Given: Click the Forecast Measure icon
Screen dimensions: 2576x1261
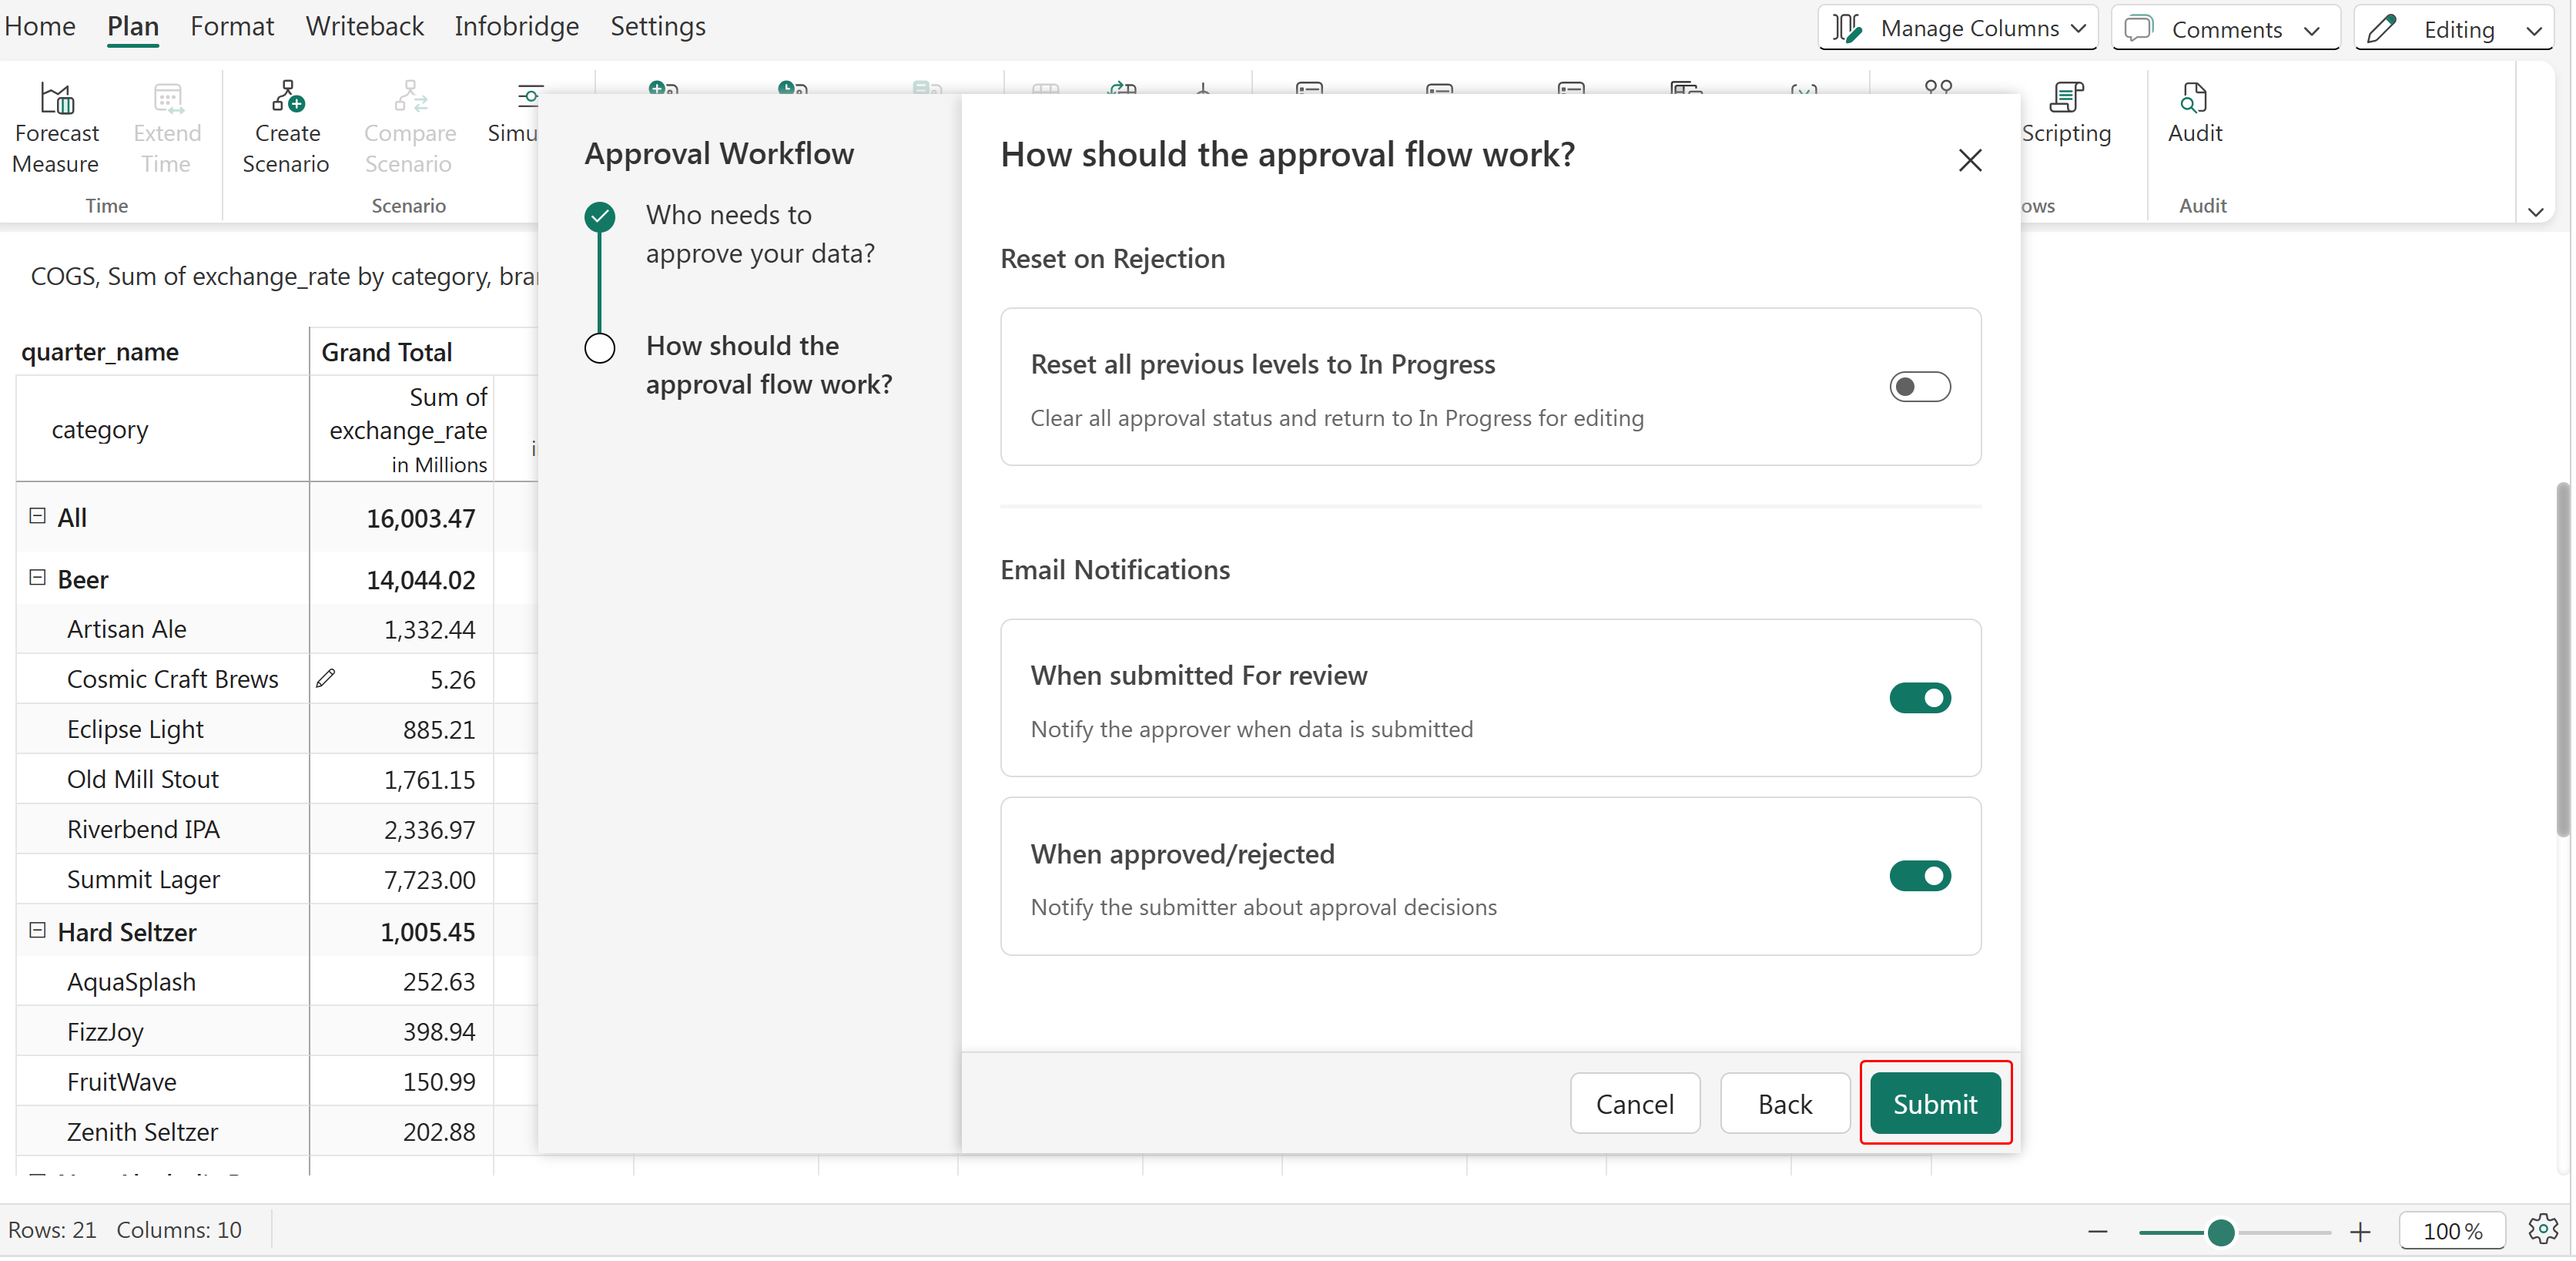Looking at the screenshot, I should tap(57, 98).
